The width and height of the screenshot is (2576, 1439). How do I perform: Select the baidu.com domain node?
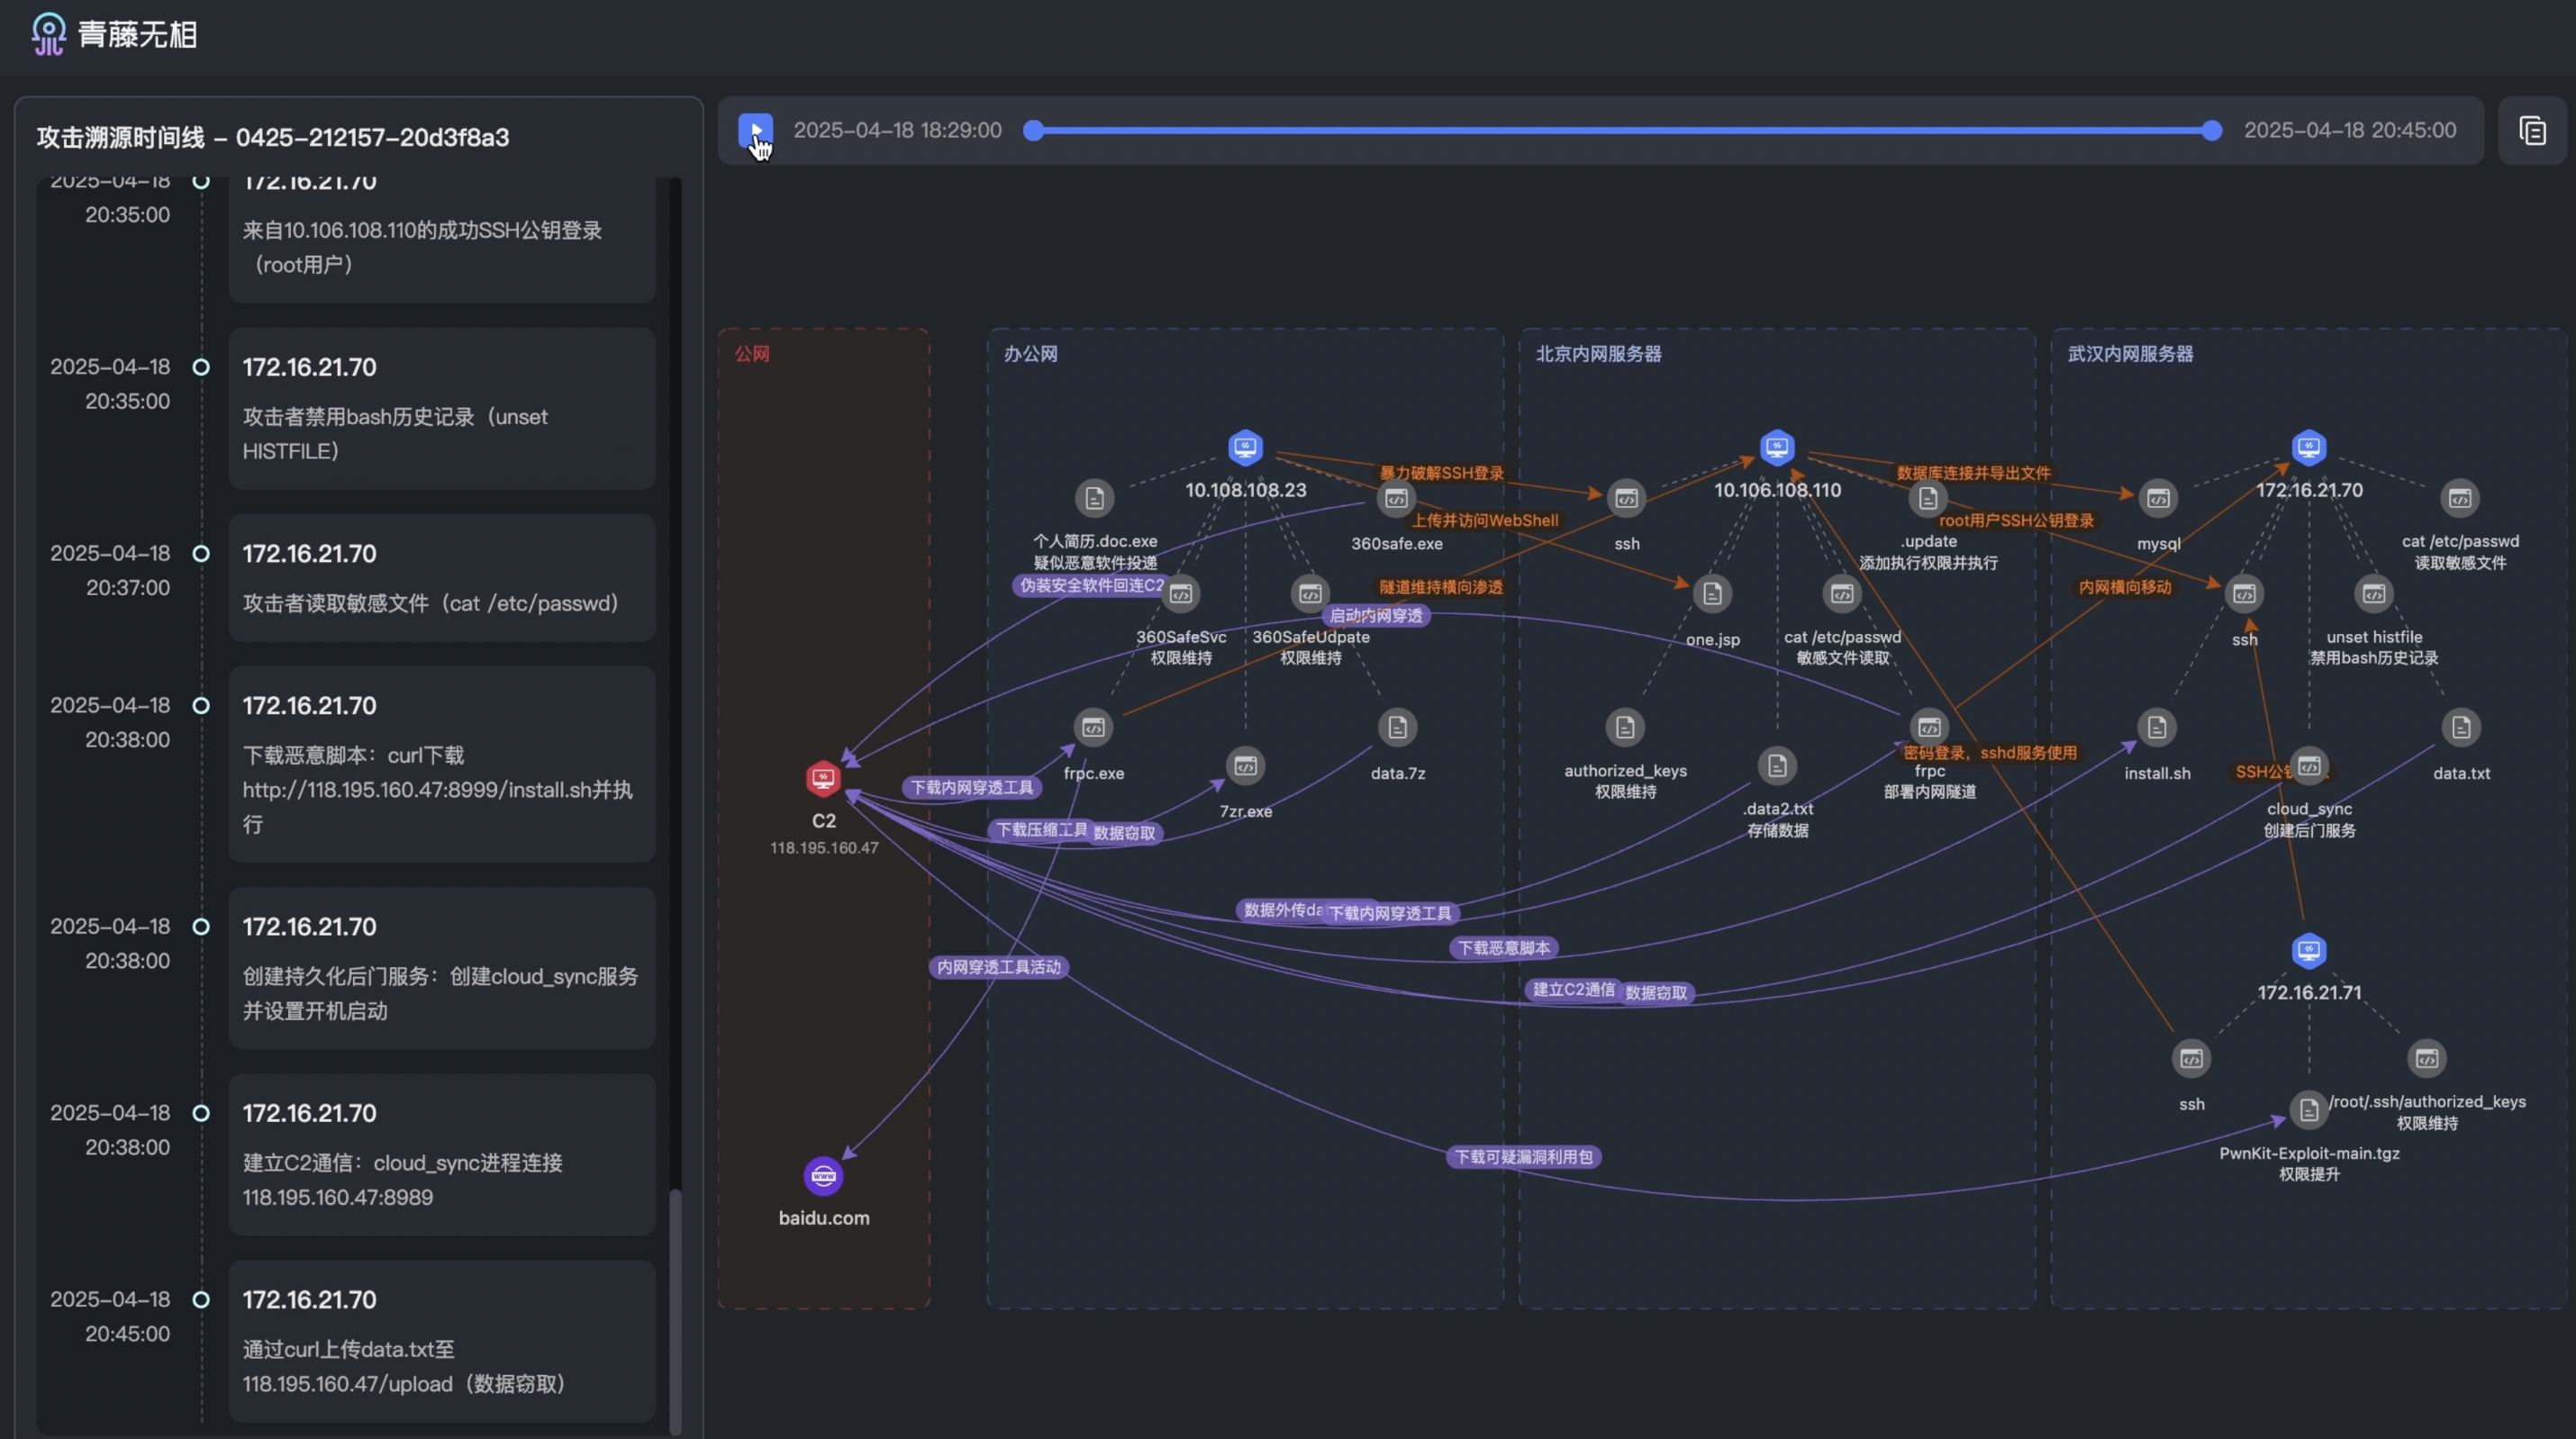tap(823, 1176)
